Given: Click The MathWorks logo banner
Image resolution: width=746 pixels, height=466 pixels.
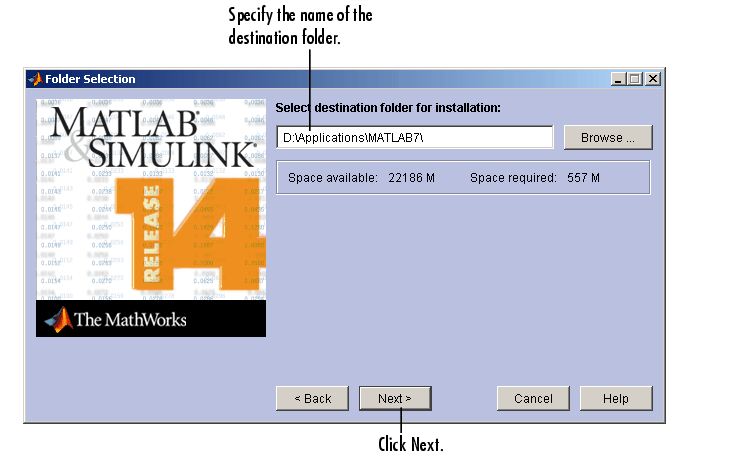Looking at the screenshot, I should pyautogui.click(x=151, y=319).
